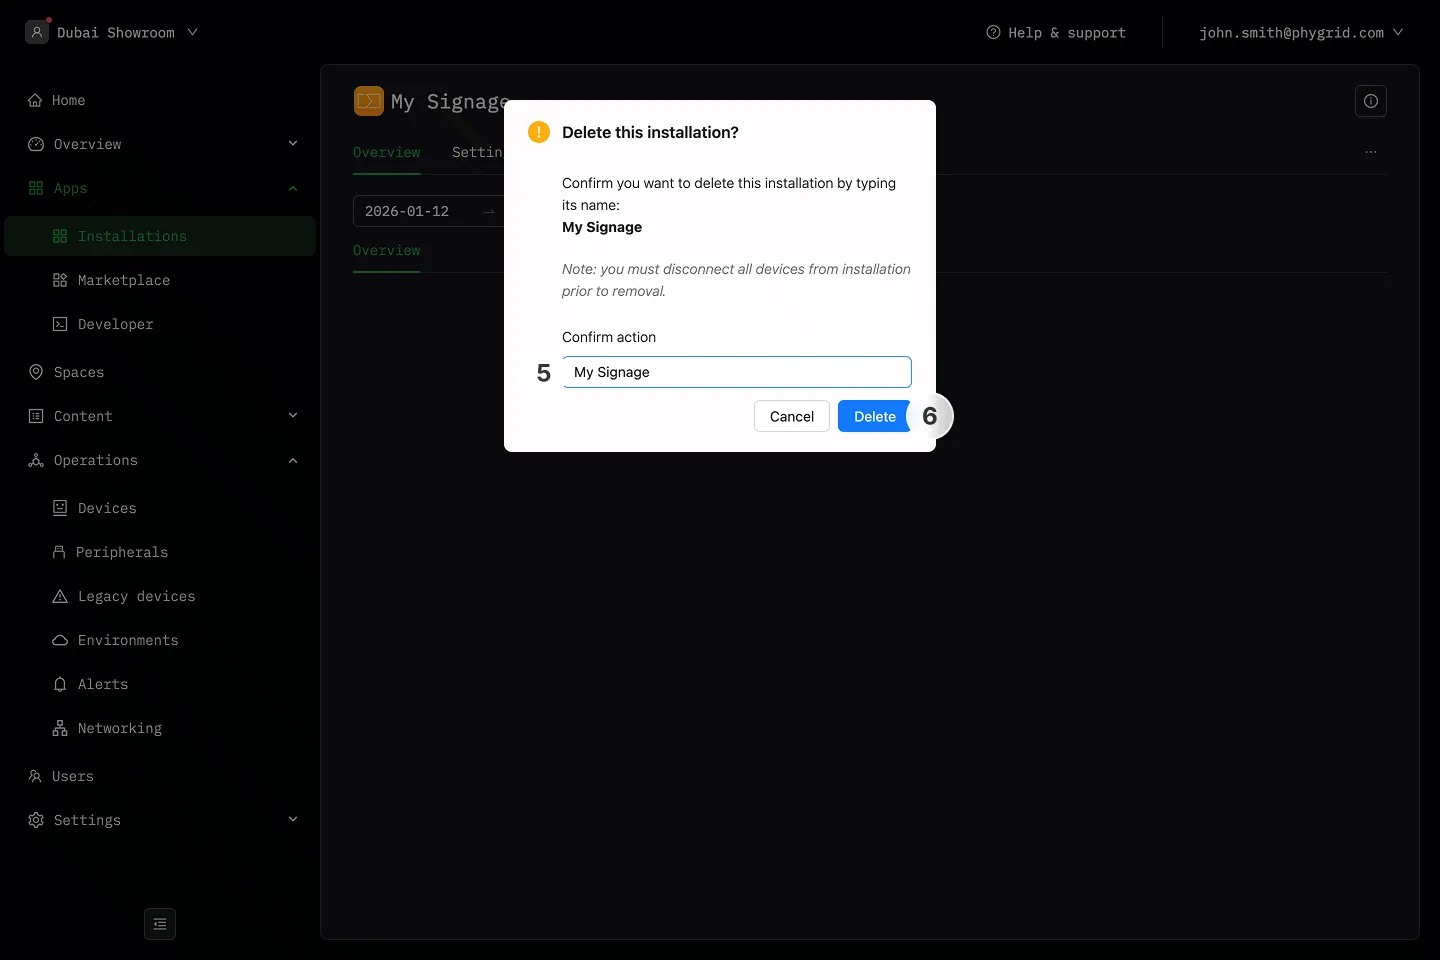Open Alerts in the sidebar
Screen dimensions: 1440x960
pyautogui.click(x=160, y=684)
